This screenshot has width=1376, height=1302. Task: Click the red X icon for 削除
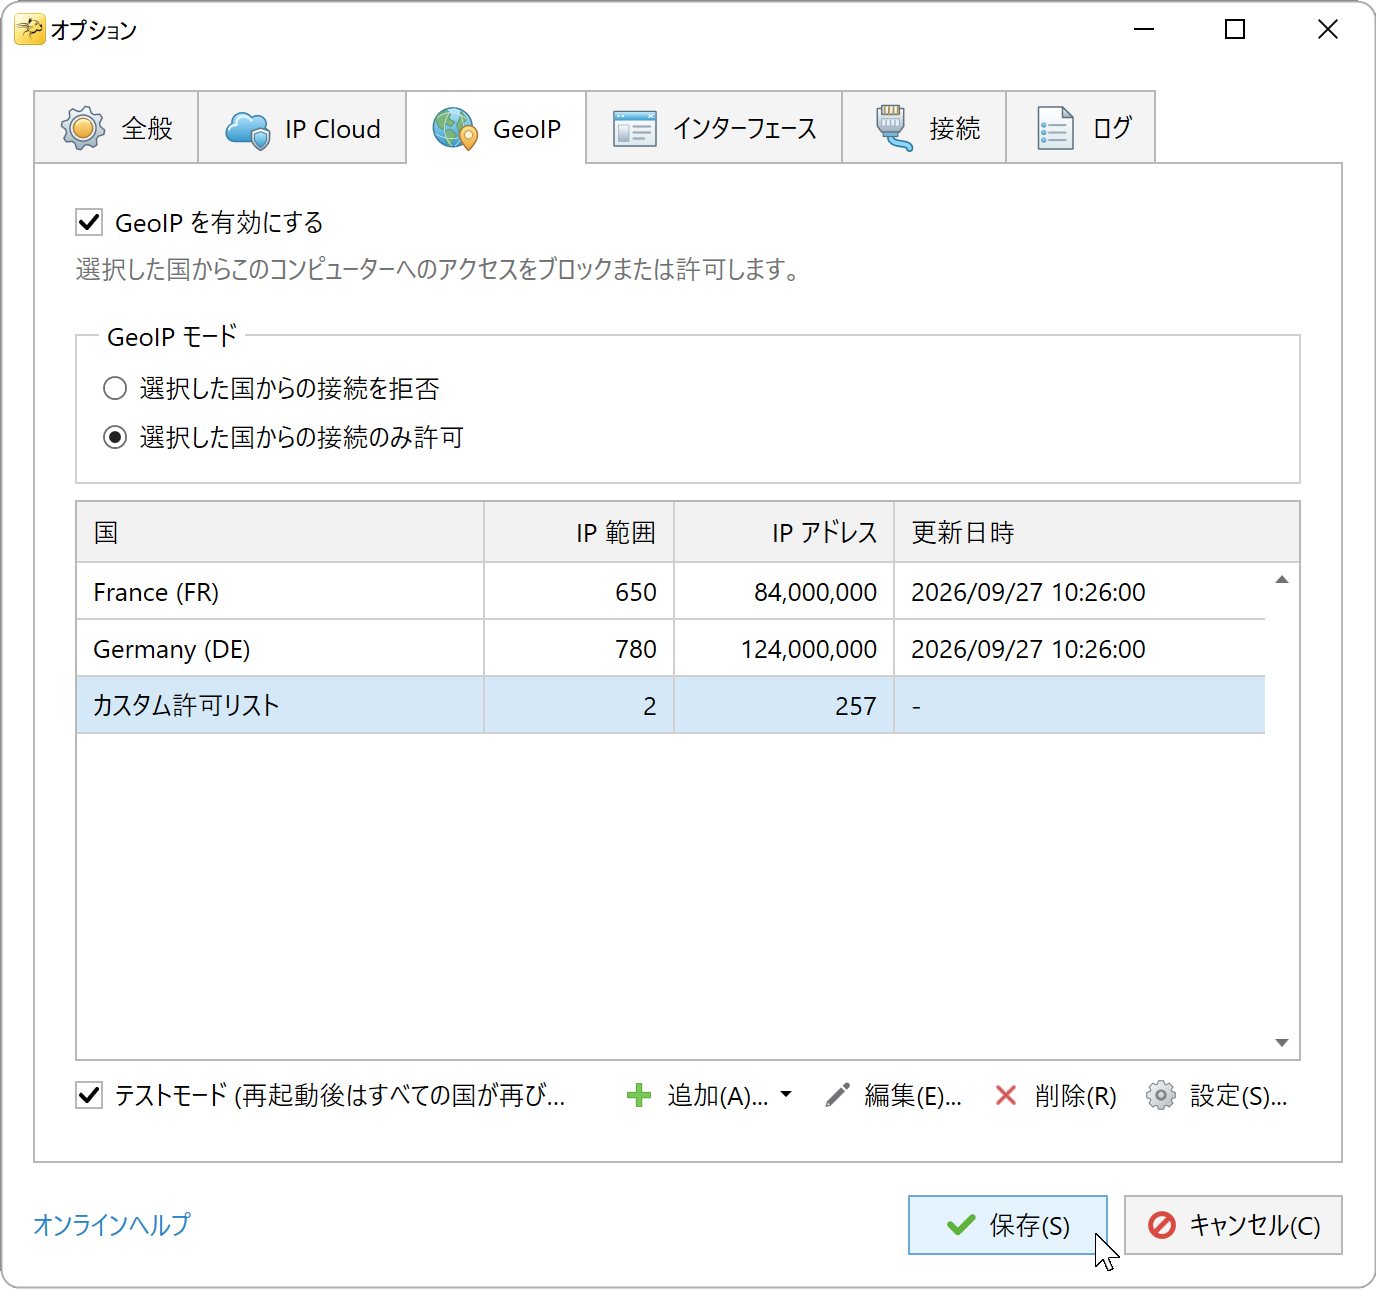click(1006, 1096)
